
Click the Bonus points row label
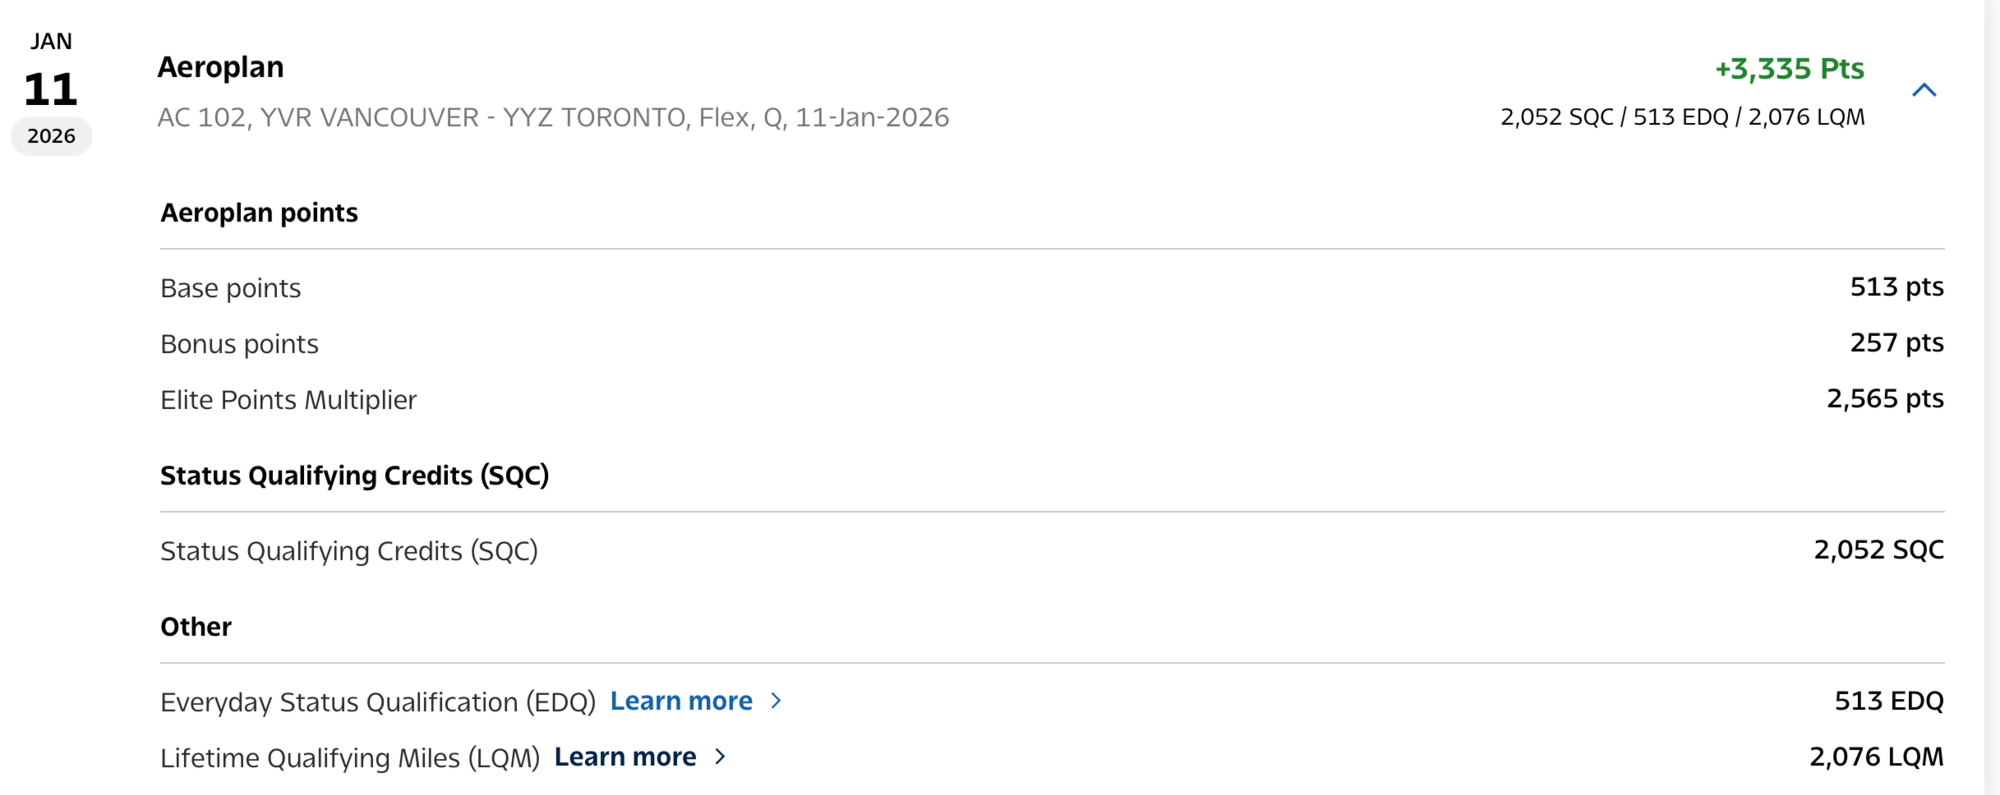pos(239,344)
